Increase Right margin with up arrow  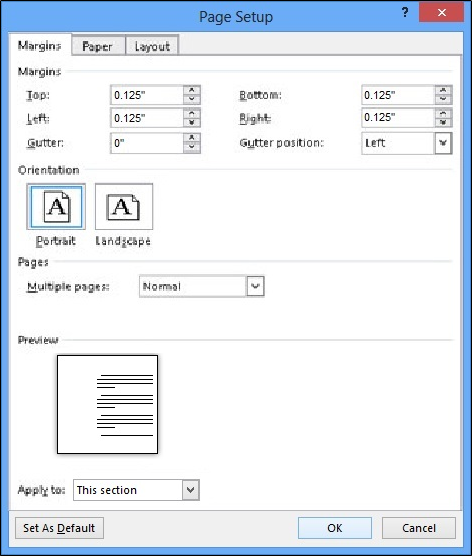pyautogui.click(x=443, y=113)
